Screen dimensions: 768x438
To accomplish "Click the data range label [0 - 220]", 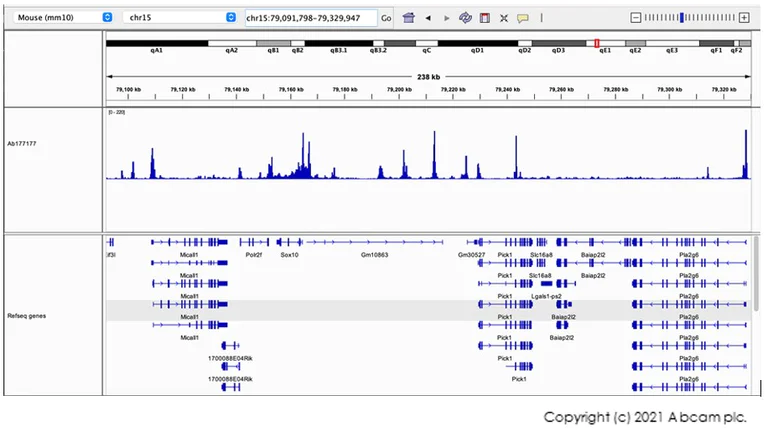I will (x=117, y=113).
